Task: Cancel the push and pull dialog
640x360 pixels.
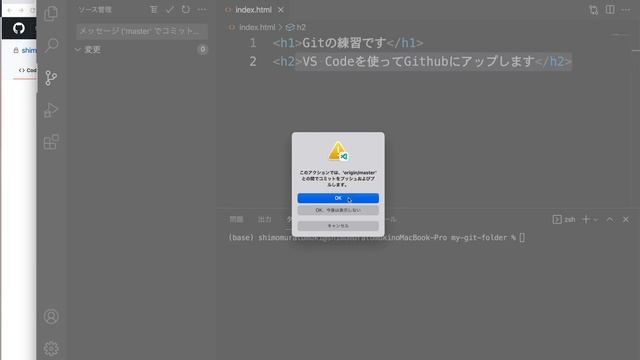Action: coord(338,226)
